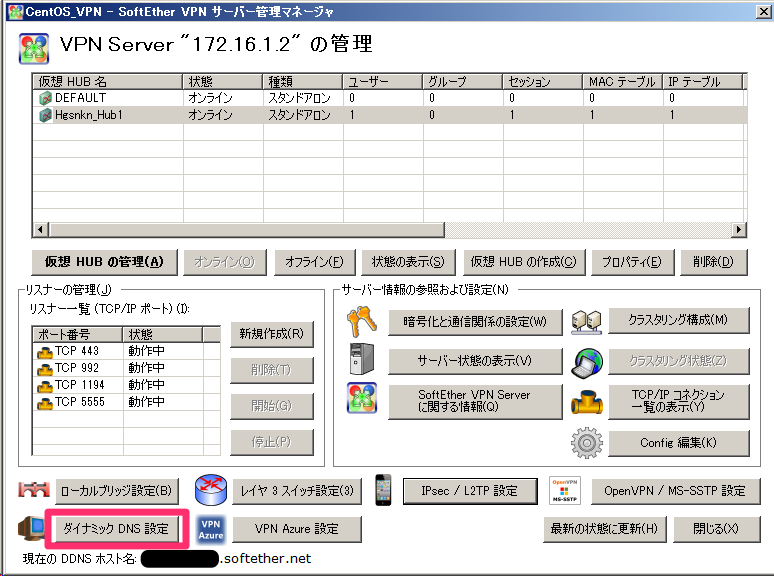Screen dimensions: 774x576
Task: Click the router icon beside レイヤ 3 スイッチ設定
Action: [x=211, y=490]
